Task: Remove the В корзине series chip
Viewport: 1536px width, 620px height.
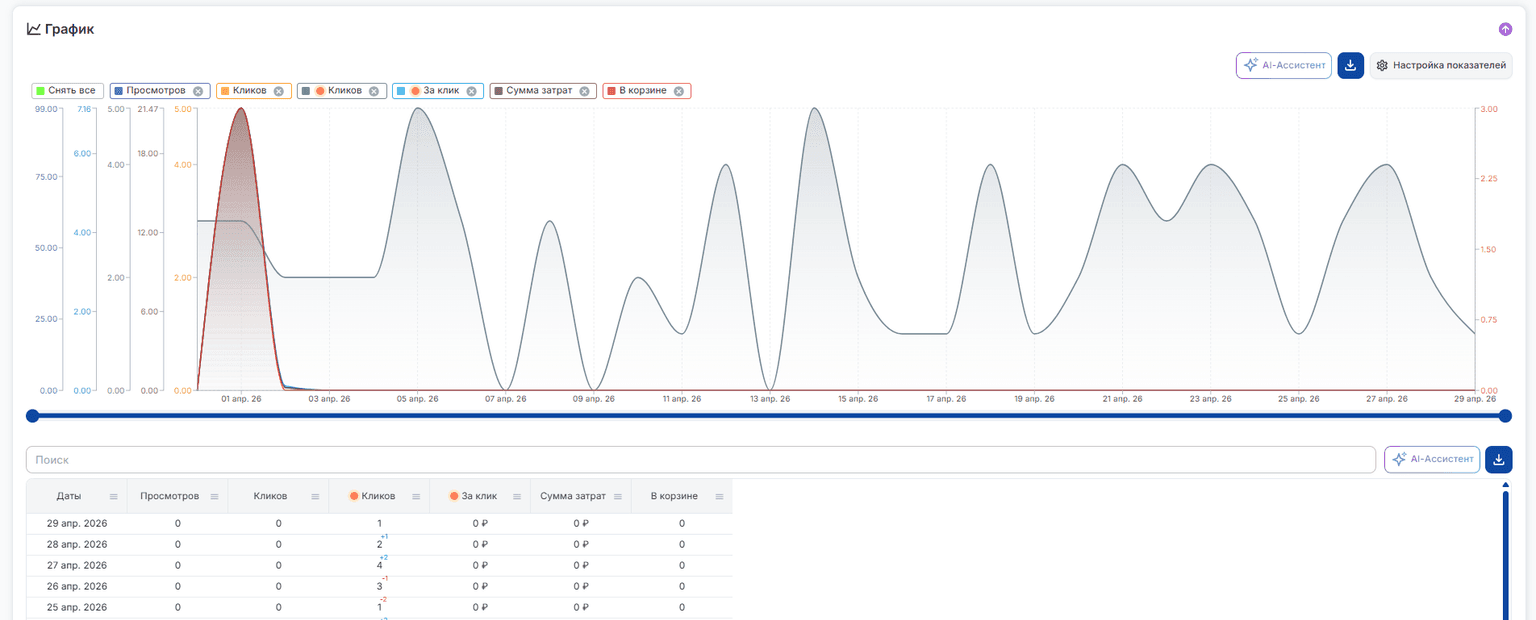Action: pyautogui.click(x=678, y=91)
